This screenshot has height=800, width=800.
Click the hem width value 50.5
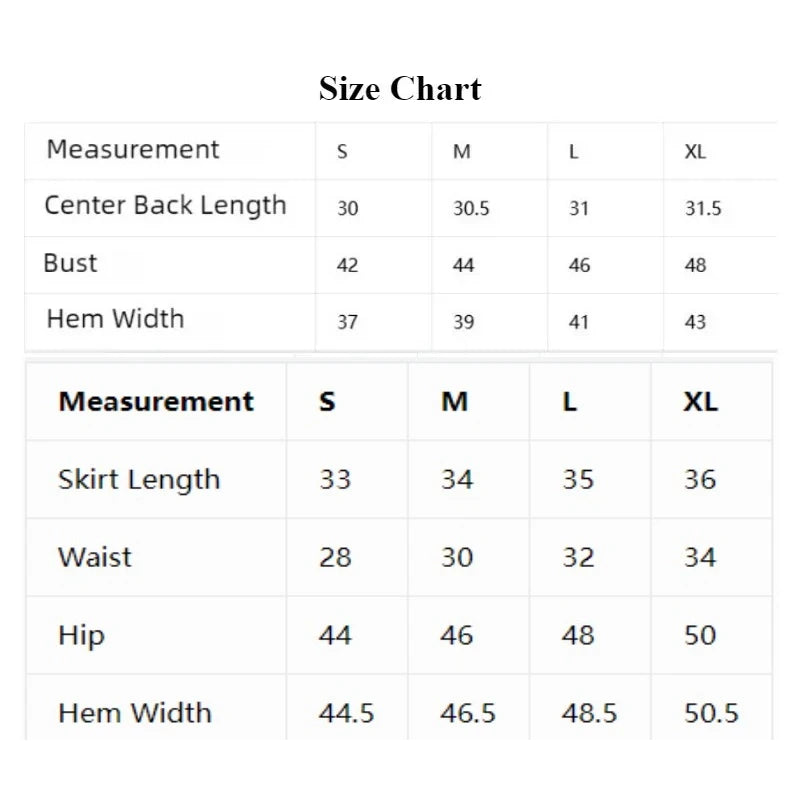coord(711,713)
